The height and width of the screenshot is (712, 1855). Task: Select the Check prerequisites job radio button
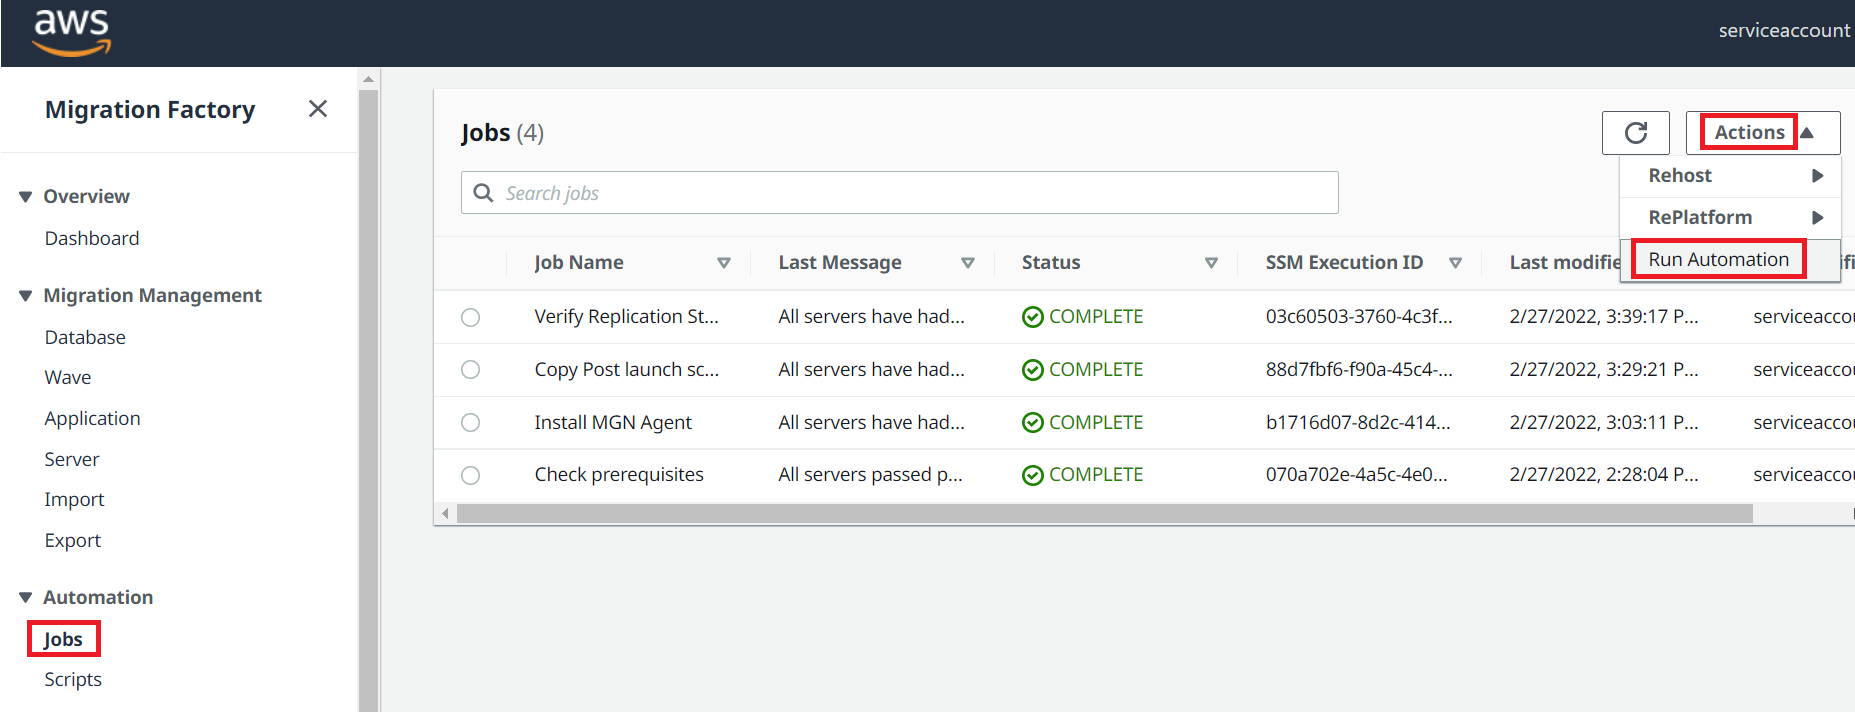point(470,475)
